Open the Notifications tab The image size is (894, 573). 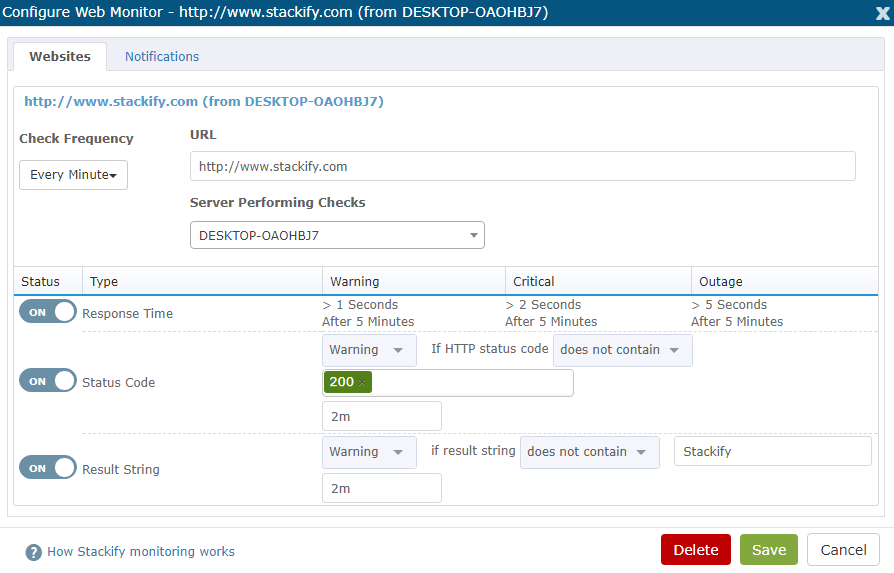point(162,56)
